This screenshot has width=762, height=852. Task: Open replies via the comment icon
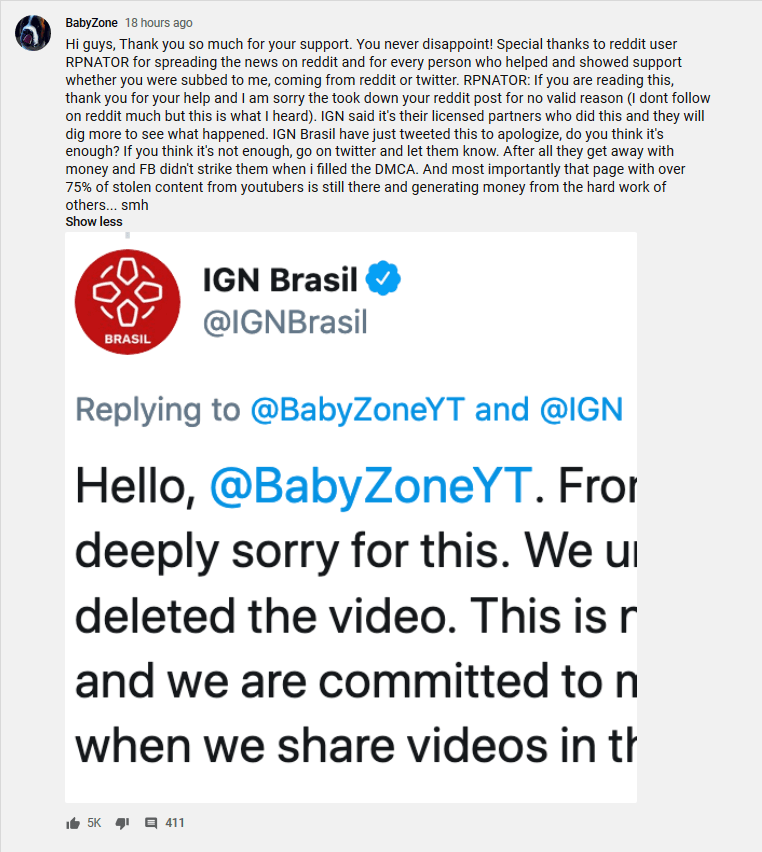151,823
